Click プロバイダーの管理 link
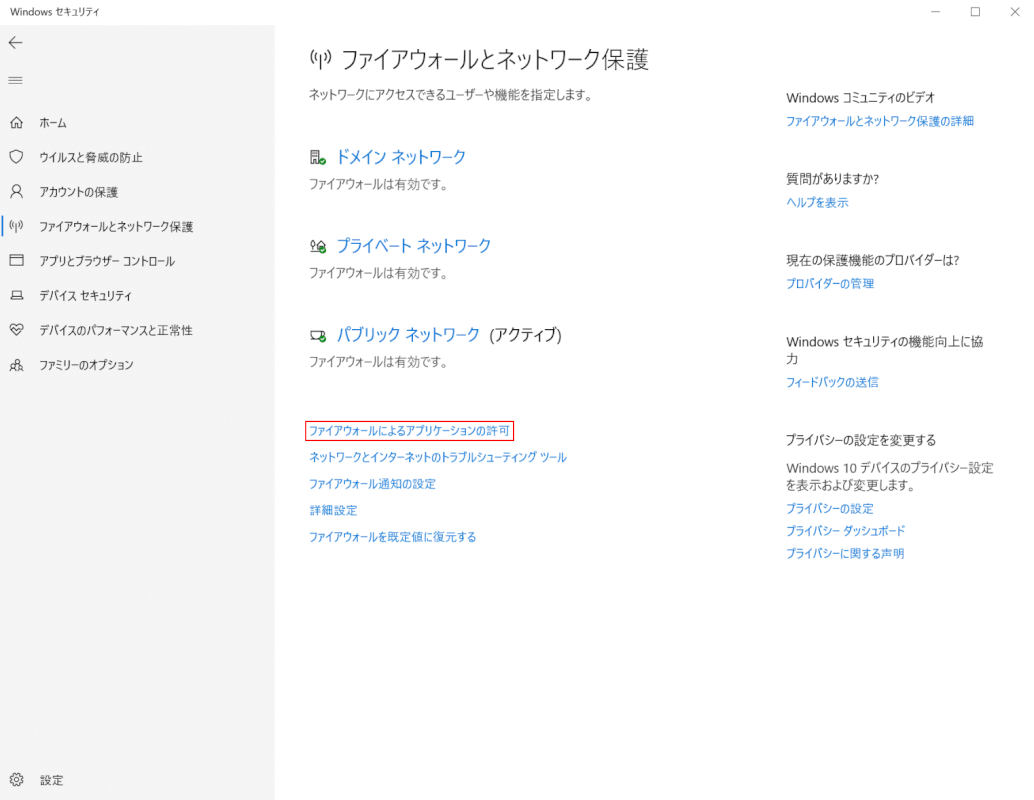The height and width of the screenshot is (800, 1034). [x=828, y=283]
